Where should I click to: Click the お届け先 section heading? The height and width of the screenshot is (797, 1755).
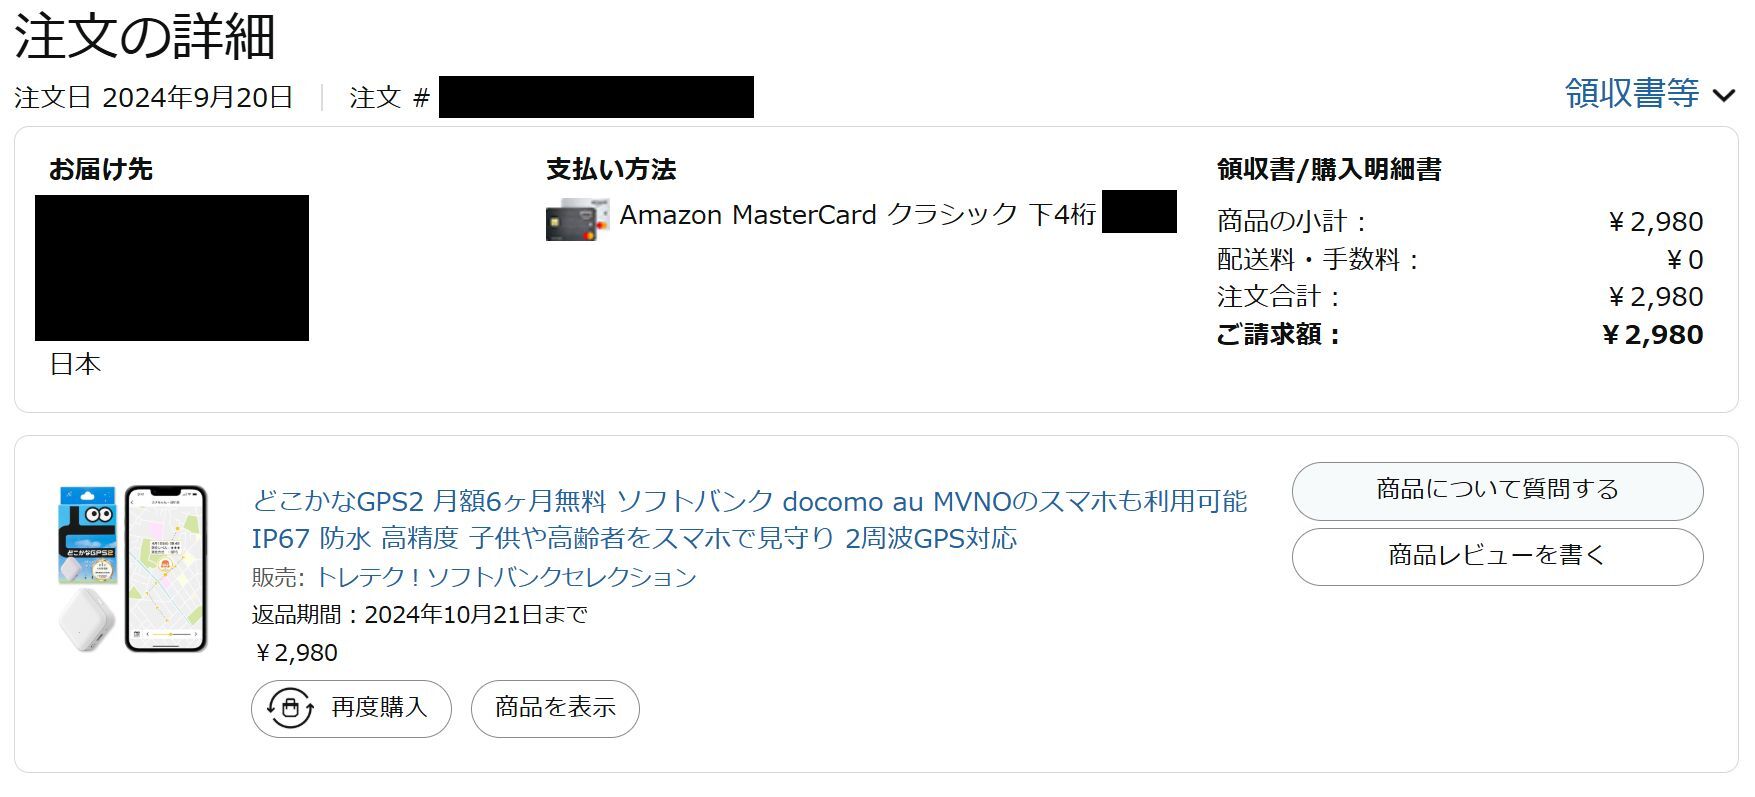[x=101, y=169]
